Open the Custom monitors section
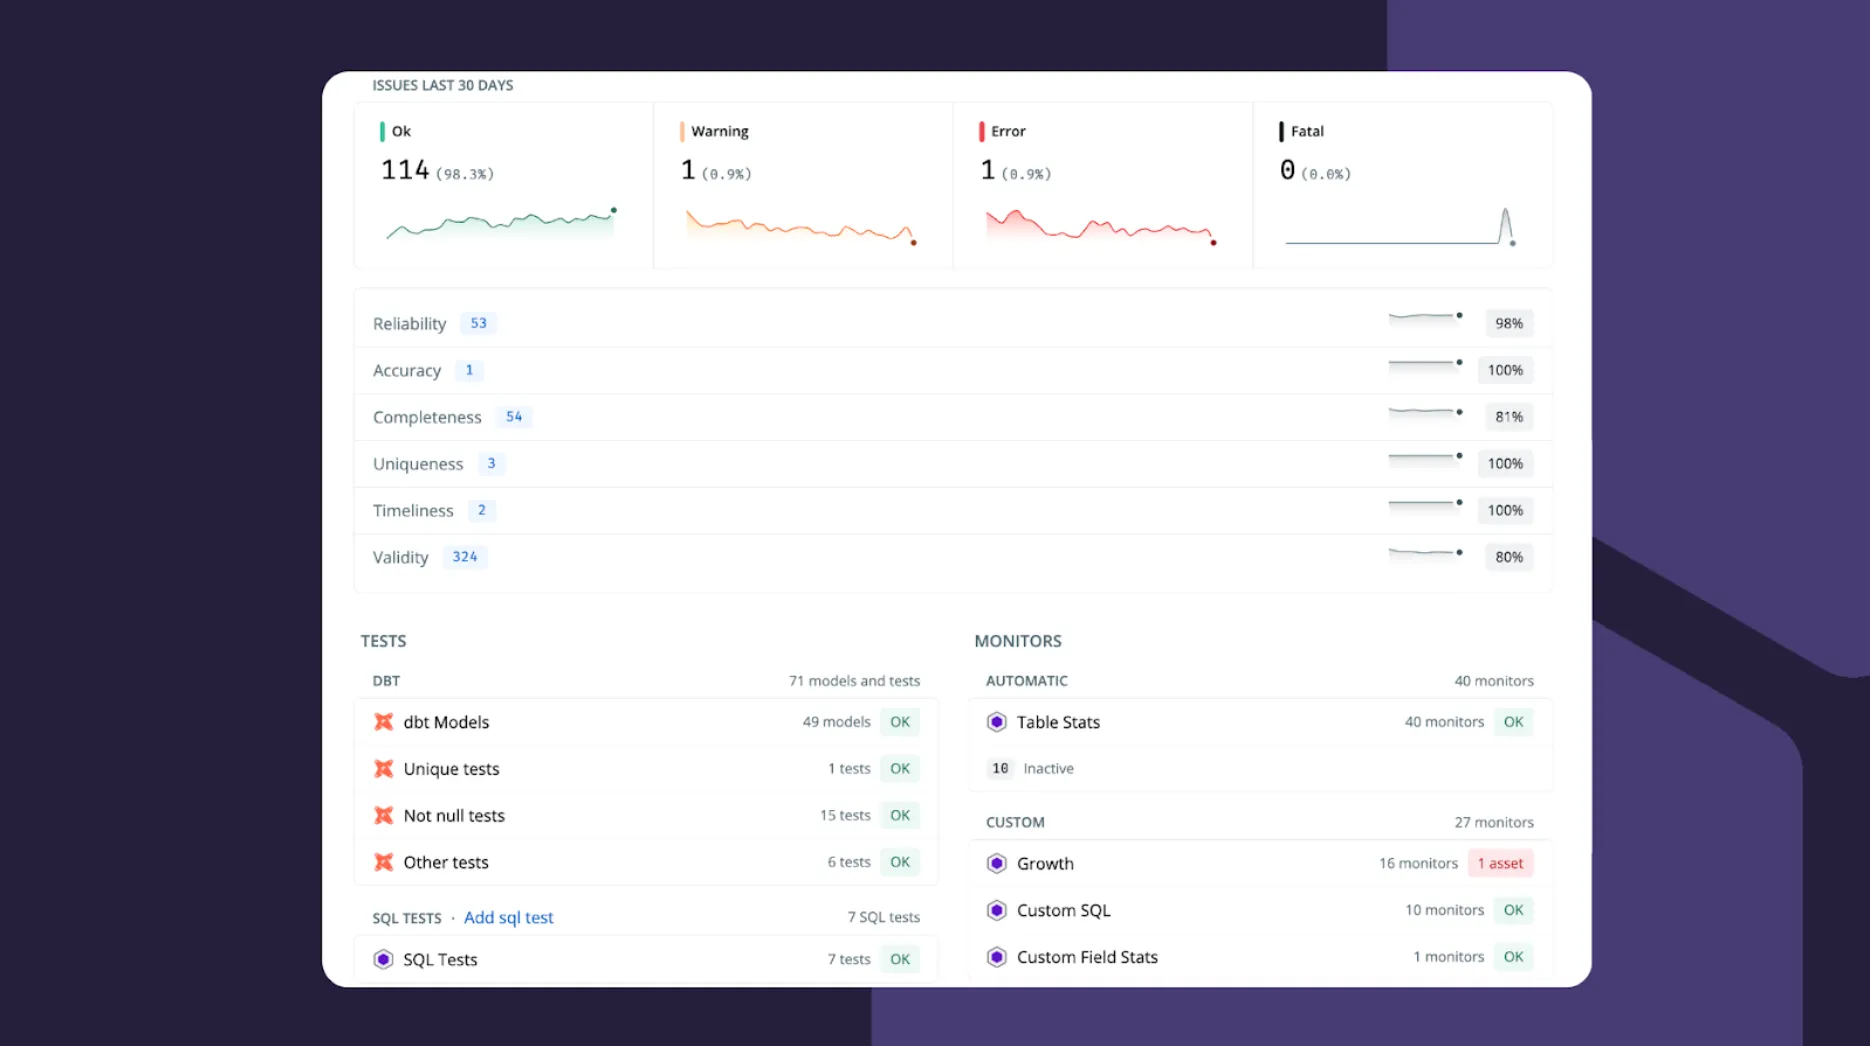 [x=1015, y=821]
